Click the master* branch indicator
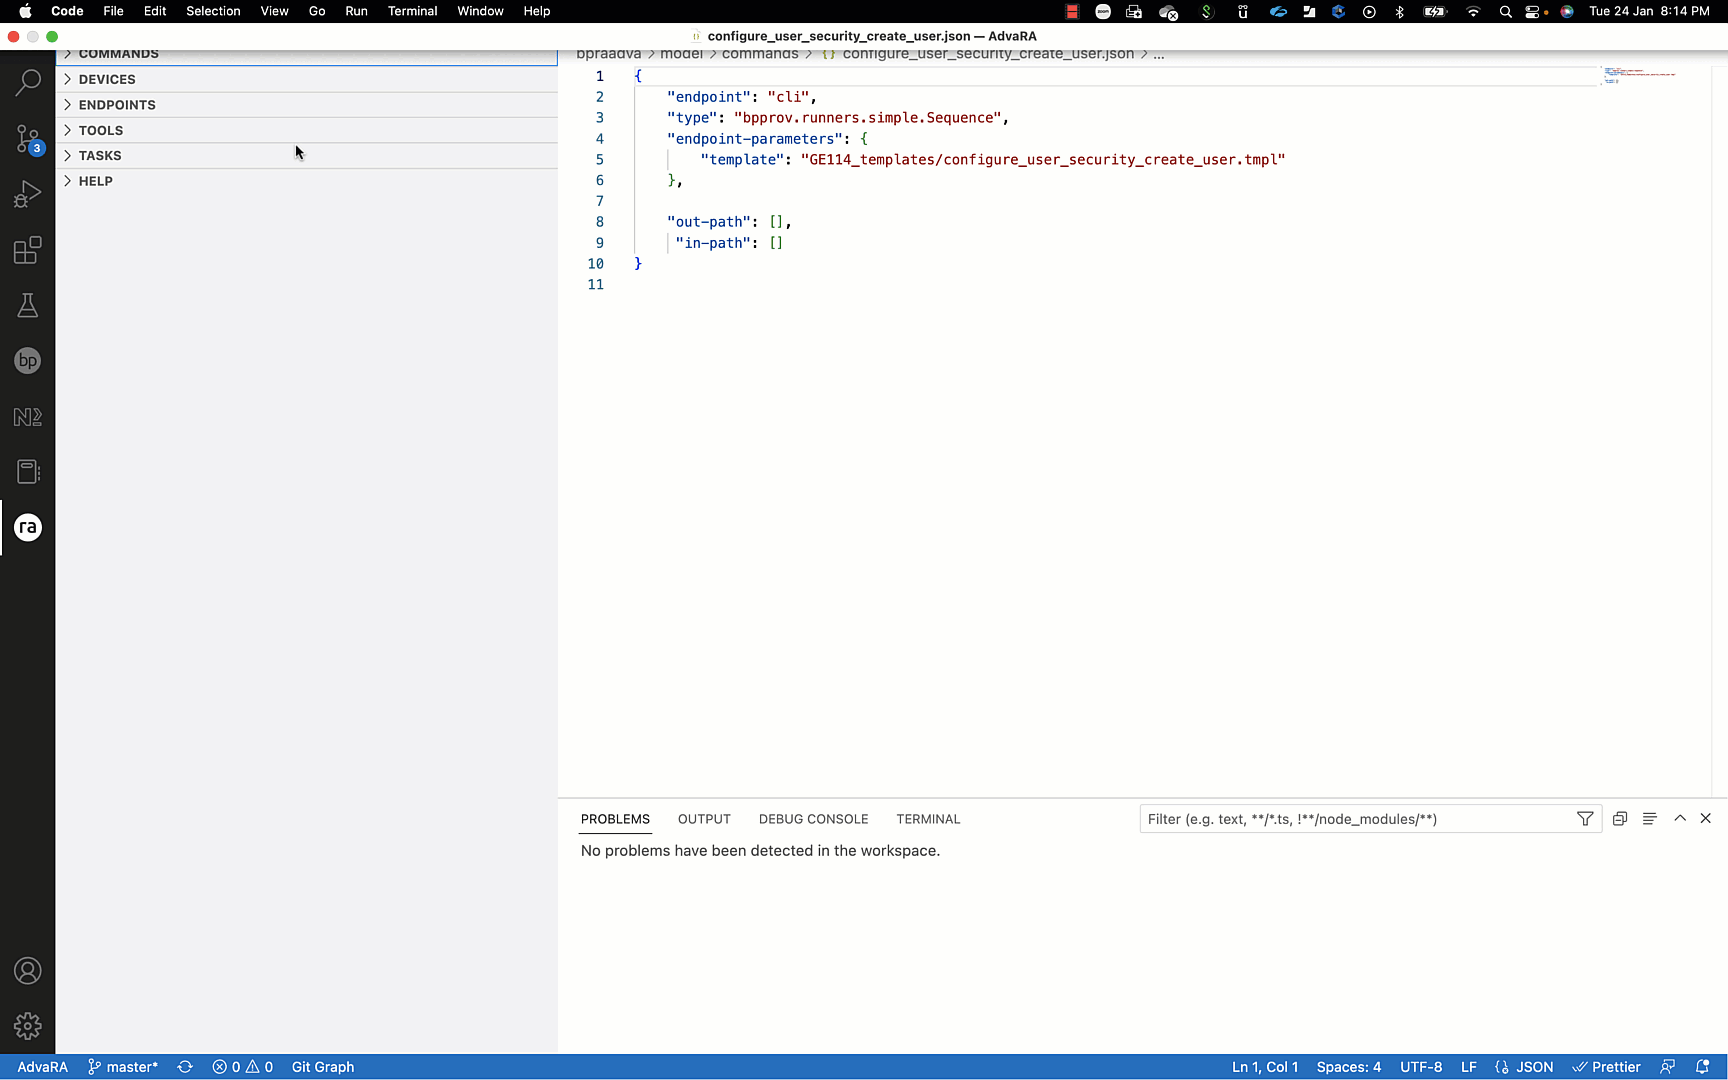The height and width of the screenshot is (1080, 1728). click(x=123, y=1067)
